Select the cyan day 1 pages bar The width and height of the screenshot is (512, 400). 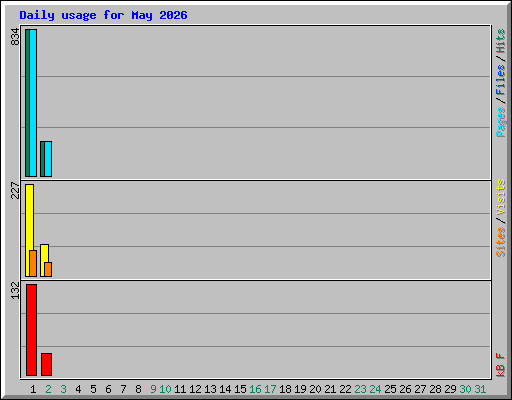33,103
